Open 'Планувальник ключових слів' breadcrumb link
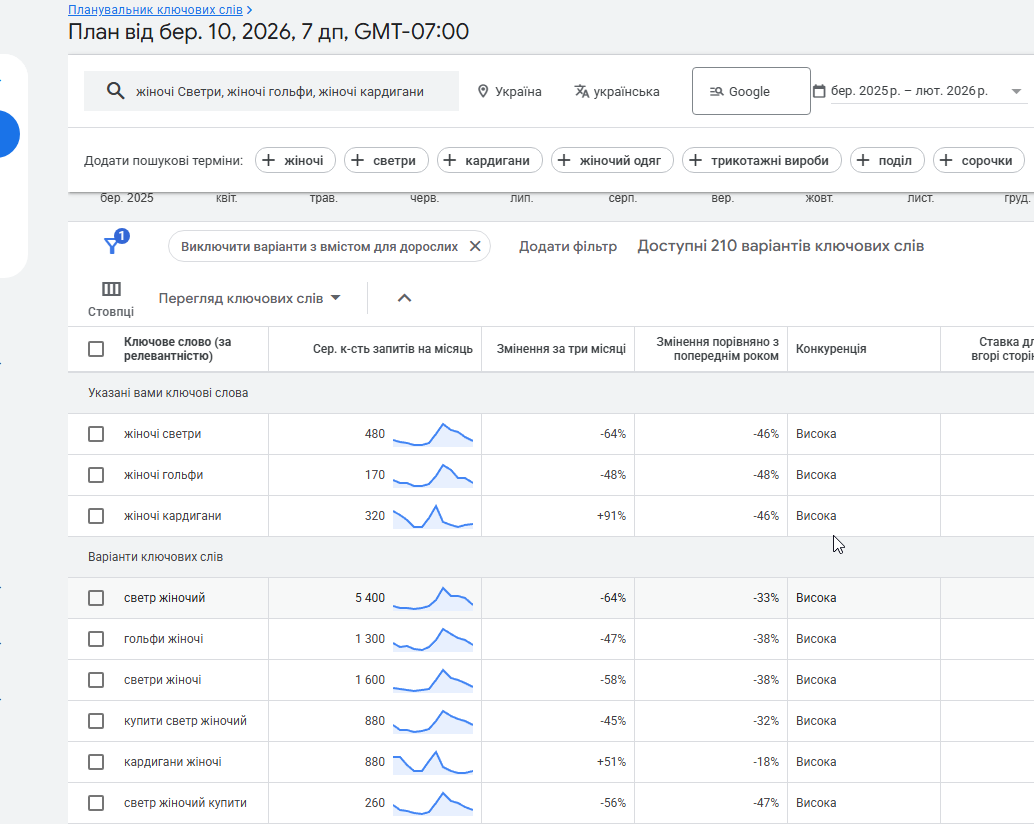The height and width of the screenshot is (824, 1034). 155,10
